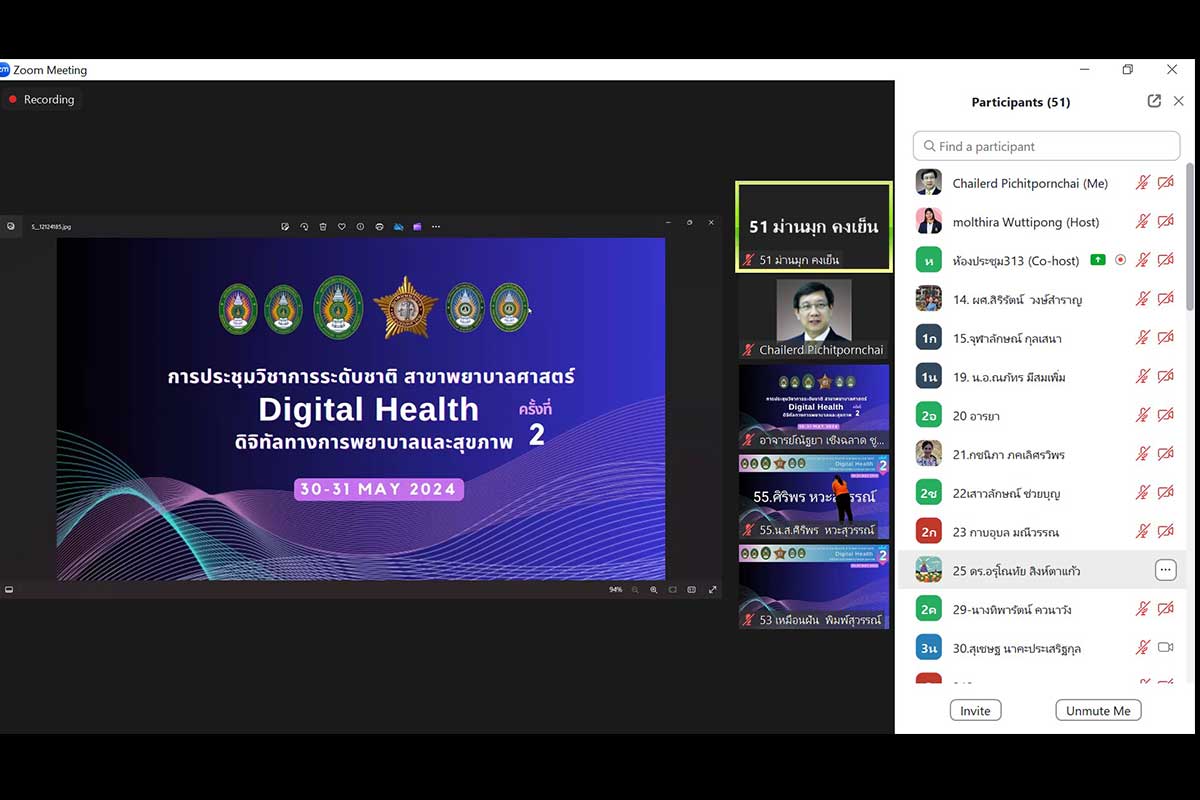Close the Participants panel

tap(1178, 101)
